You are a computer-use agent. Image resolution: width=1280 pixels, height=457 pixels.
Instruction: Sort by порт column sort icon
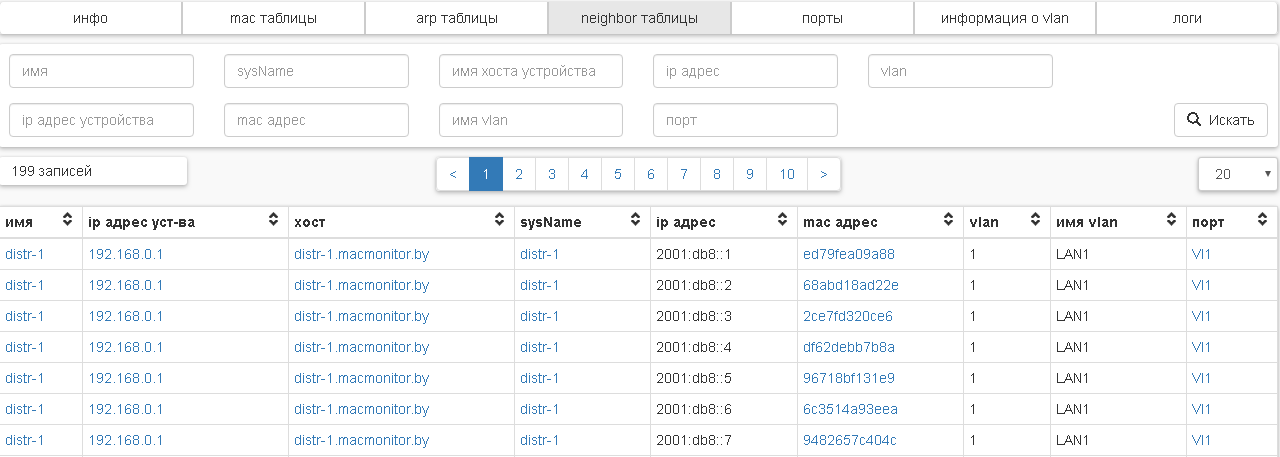pos(1265,221)
